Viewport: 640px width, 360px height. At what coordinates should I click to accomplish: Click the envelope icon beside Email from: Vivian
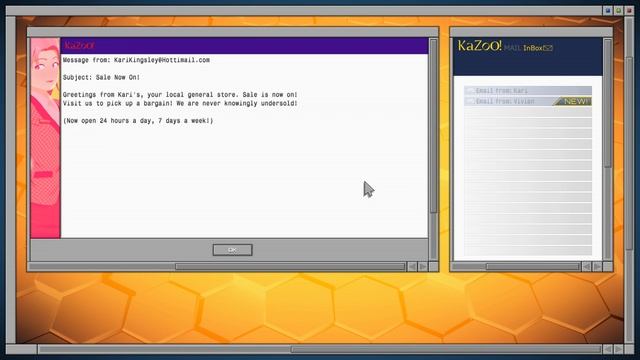point(470,101)
